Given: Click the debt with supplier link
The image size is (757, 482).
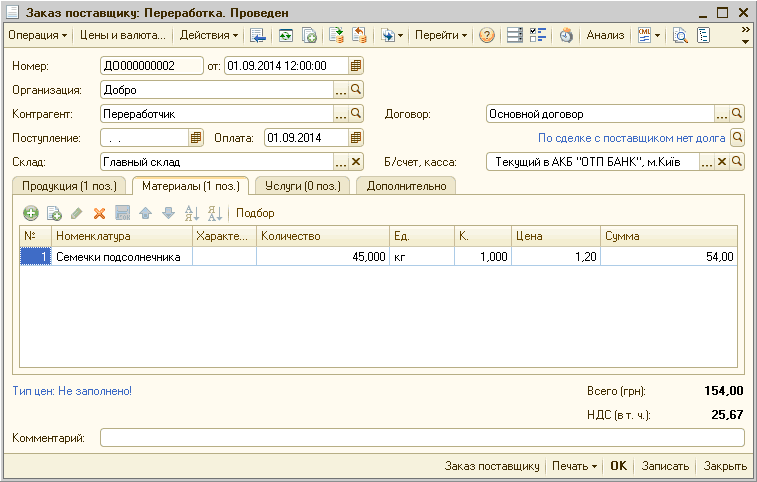Looking at the screenshot, I should 631,138.
